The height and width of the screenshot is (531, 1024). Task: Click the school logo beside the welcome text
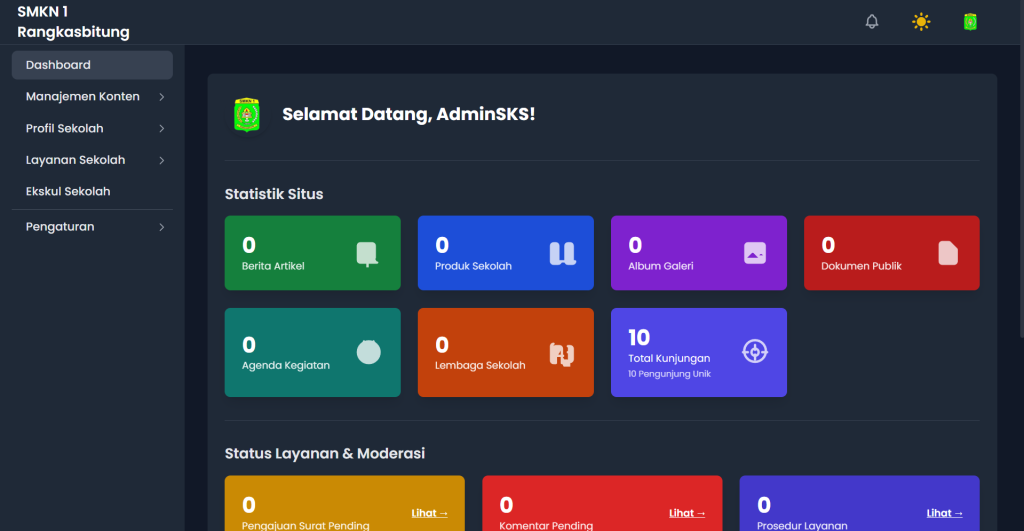[246, 115]
